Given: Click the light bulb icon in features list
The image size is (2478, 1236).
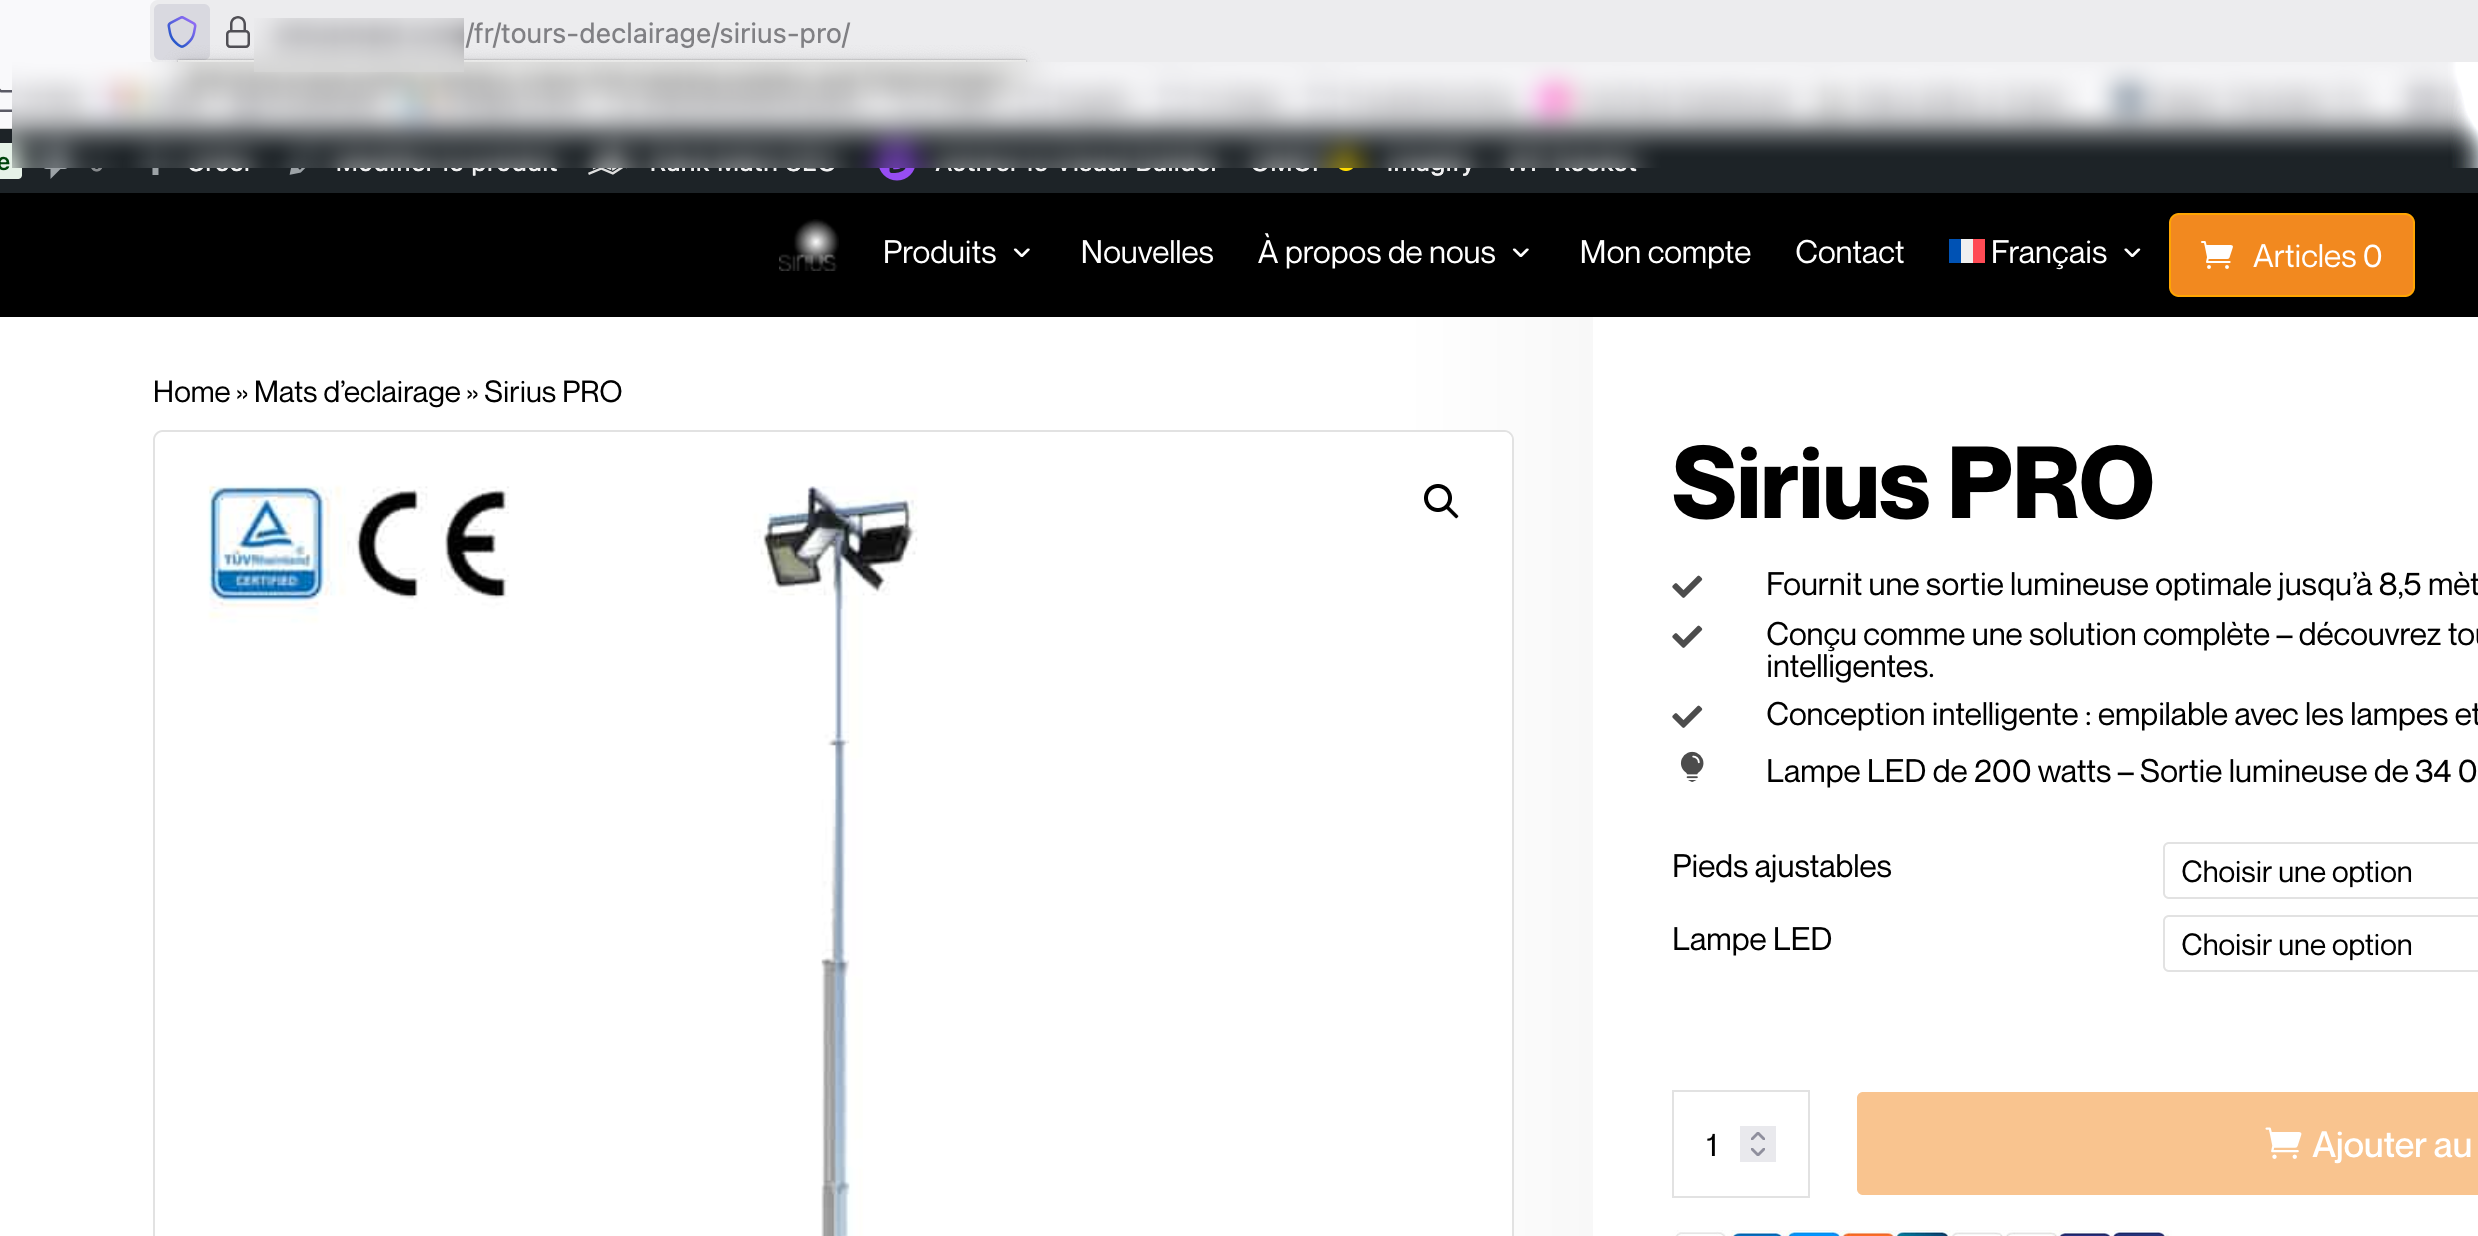Looking at the screenshot, I should 1691,767.
